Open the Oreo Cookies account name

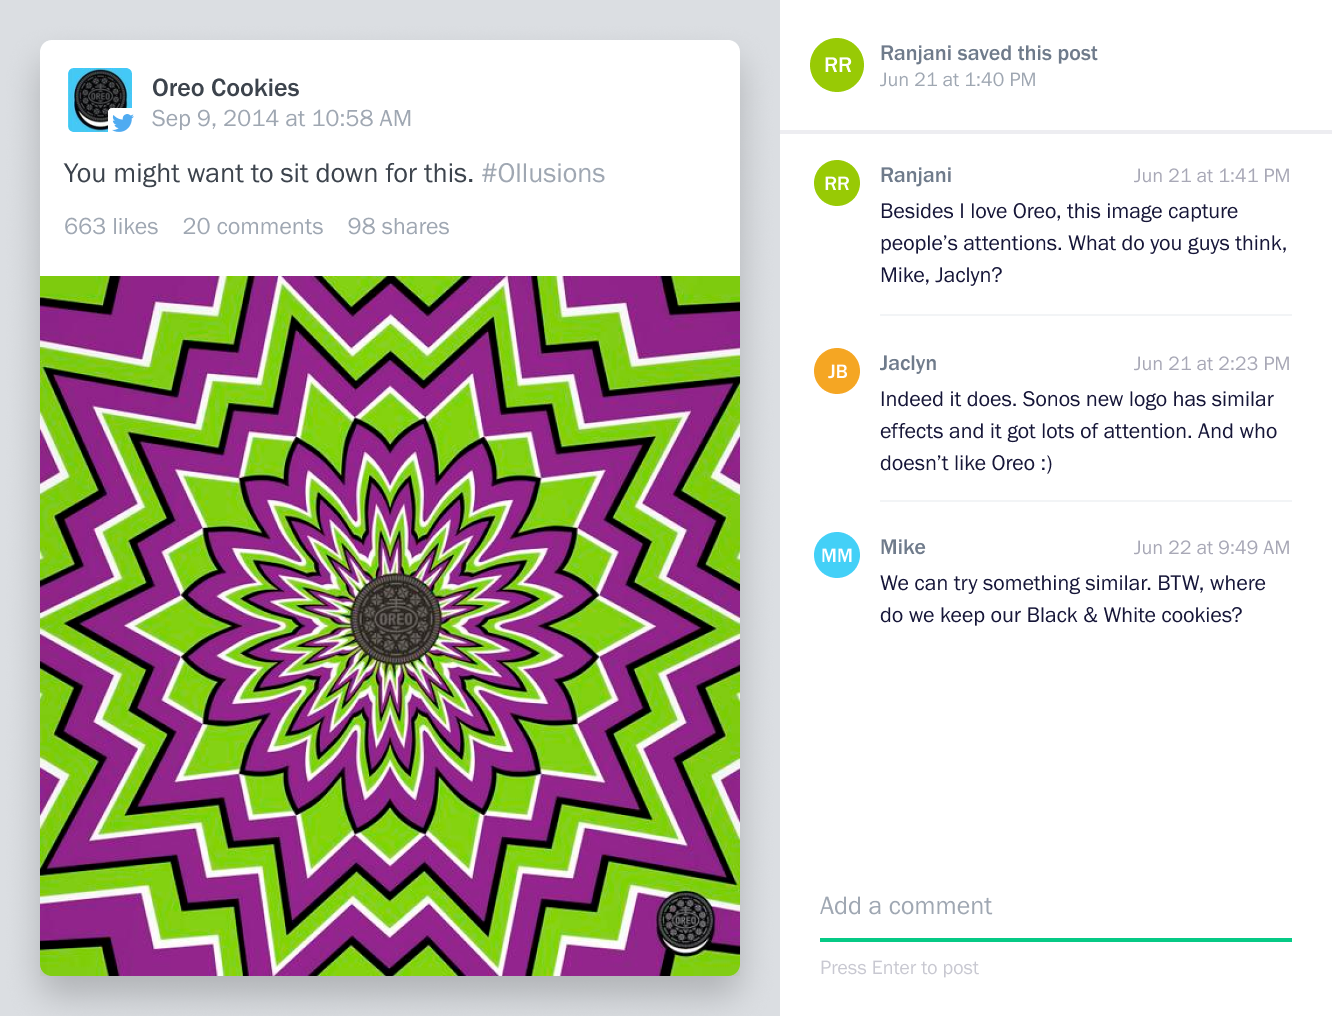click(x=226, y=88)
